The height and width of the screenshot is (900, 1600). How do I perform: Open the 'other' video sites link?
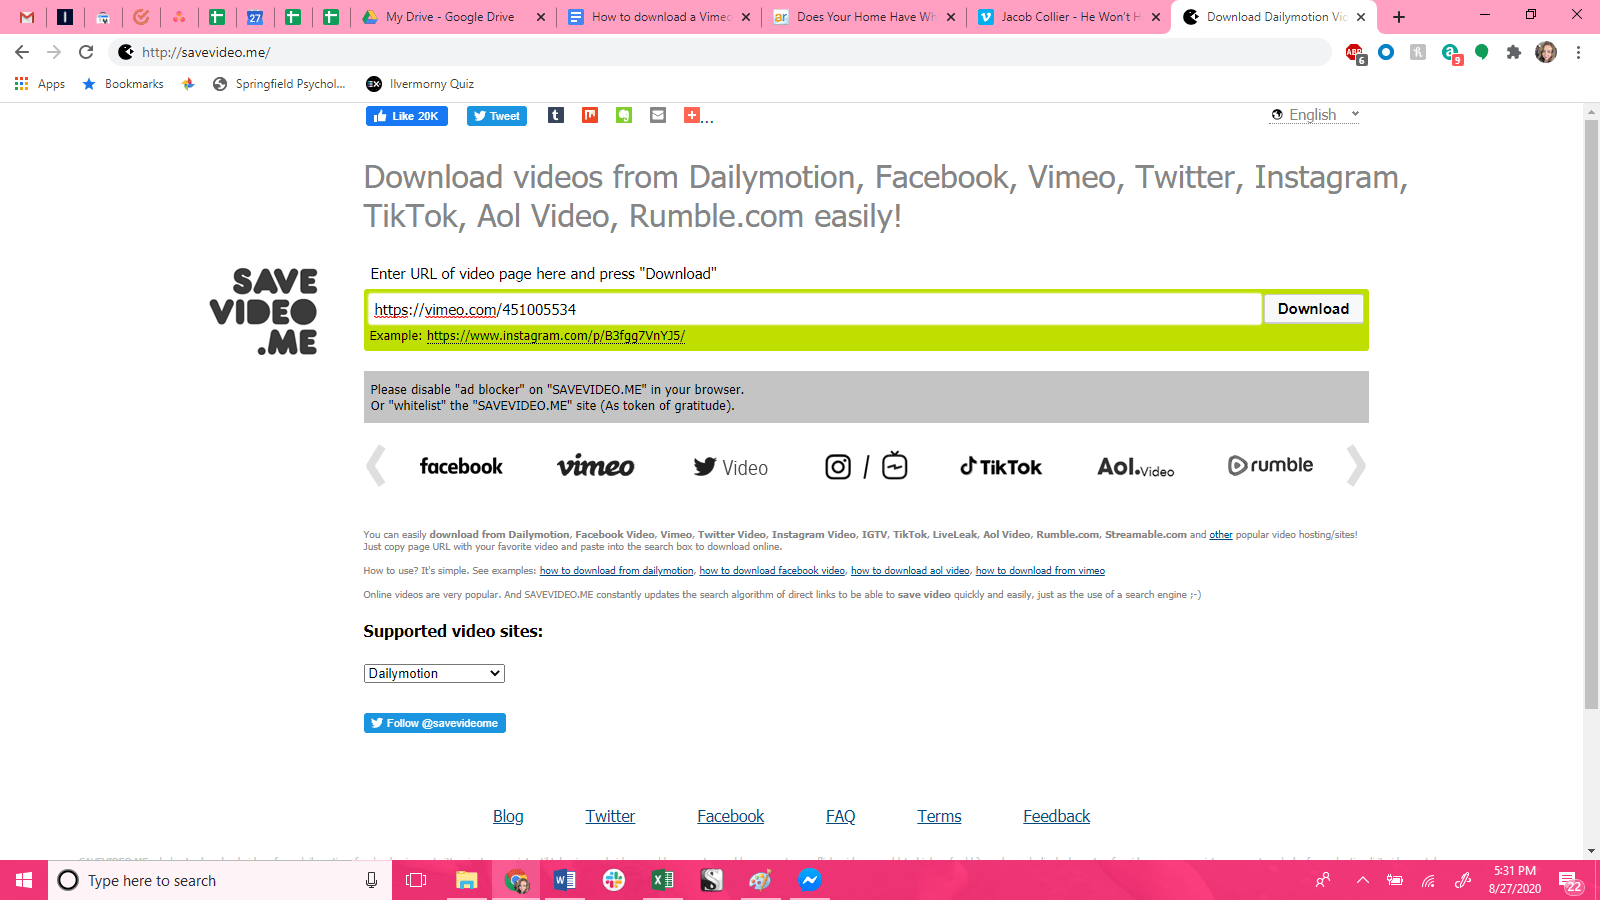click(1221, 535)
